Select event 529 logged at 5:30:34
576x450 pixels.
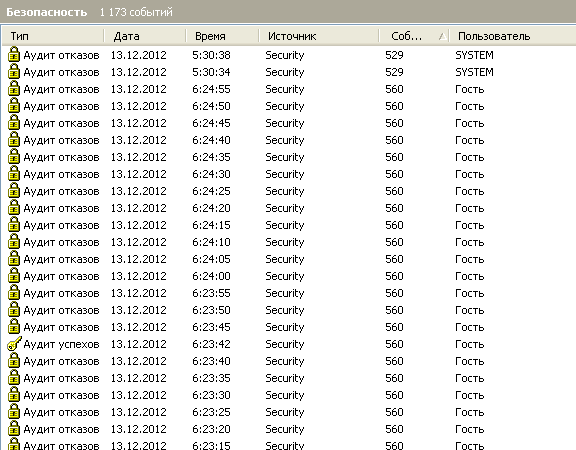[x=394, y=72]
